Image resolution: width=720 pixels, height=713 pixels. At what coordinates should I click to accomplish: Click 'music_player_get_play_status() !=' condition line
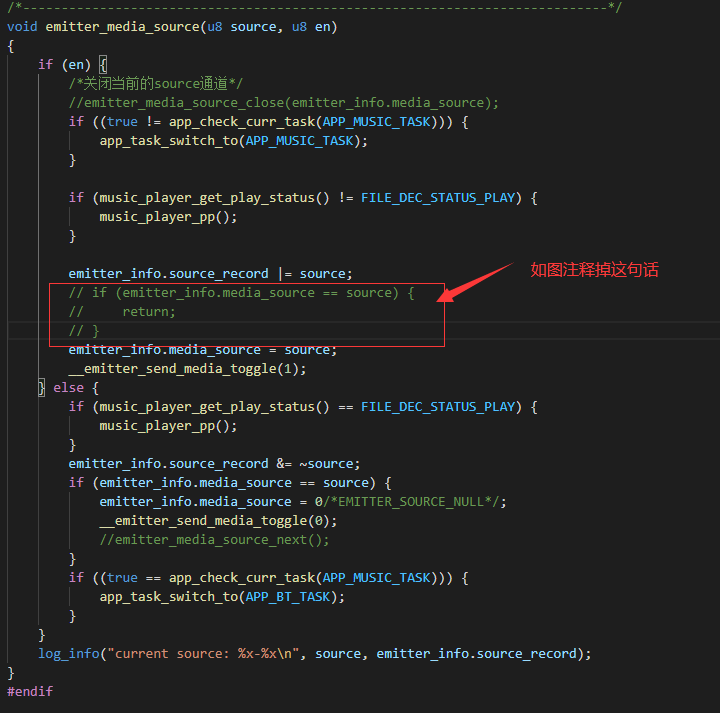[303, 198]
